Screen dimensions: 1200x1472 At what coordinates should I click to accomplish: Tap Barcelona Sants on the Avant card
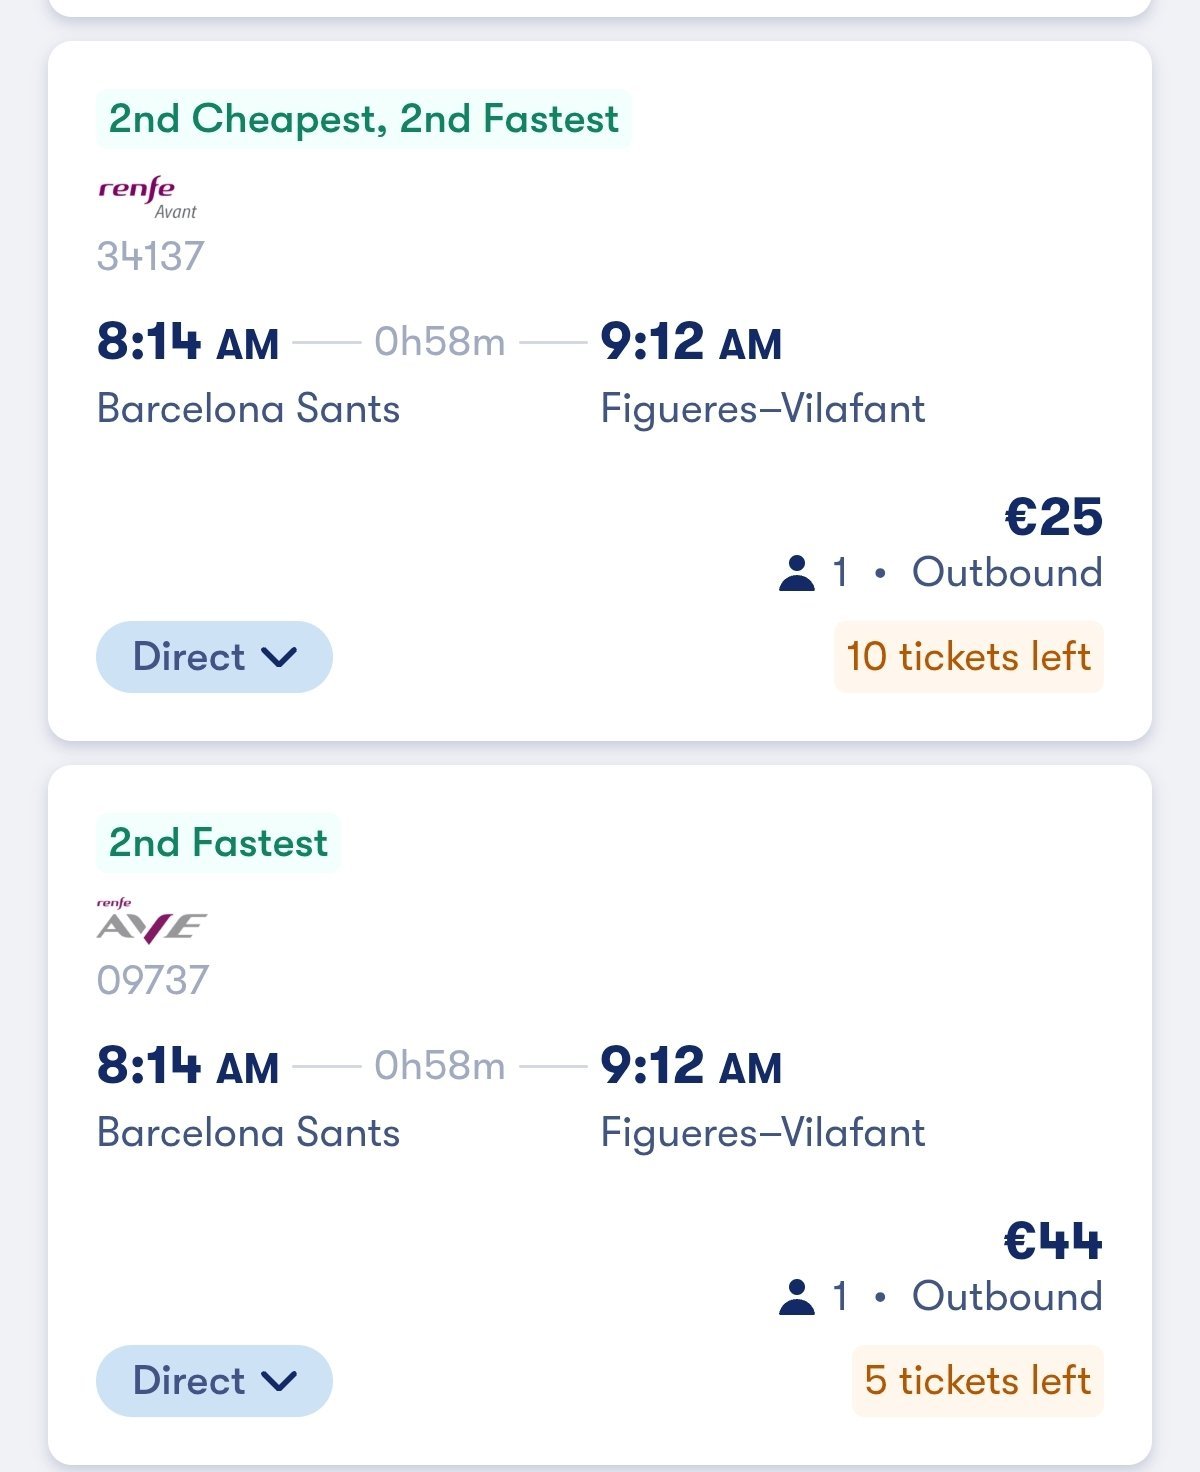(x=248, y=409)
